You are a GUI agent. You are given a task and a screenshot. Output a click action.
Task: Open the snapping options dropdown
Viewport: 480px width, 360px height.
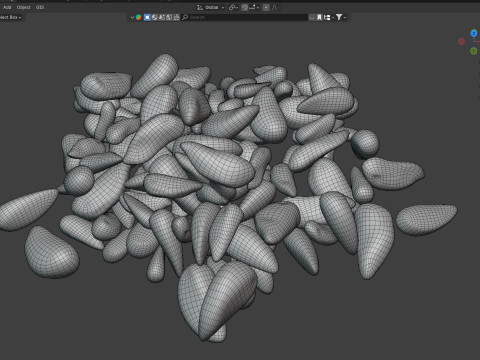coord(254,7)
